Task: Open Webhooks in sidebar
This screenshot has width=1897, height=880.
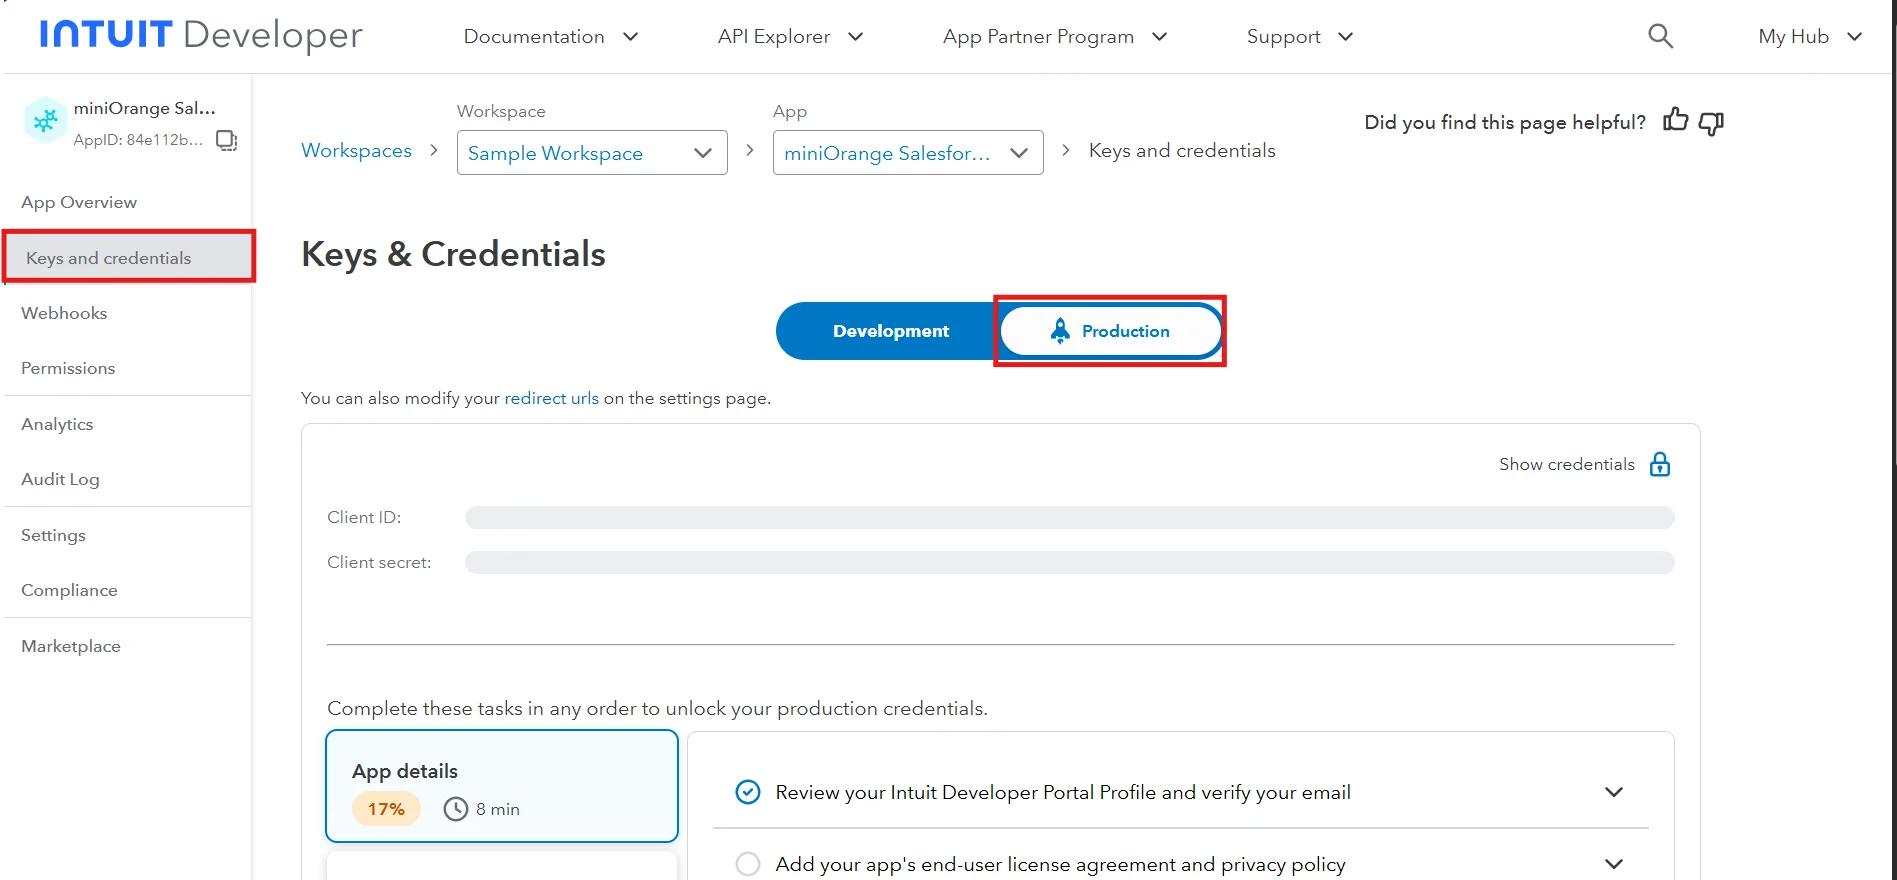Action: click(x=64, y=313)
